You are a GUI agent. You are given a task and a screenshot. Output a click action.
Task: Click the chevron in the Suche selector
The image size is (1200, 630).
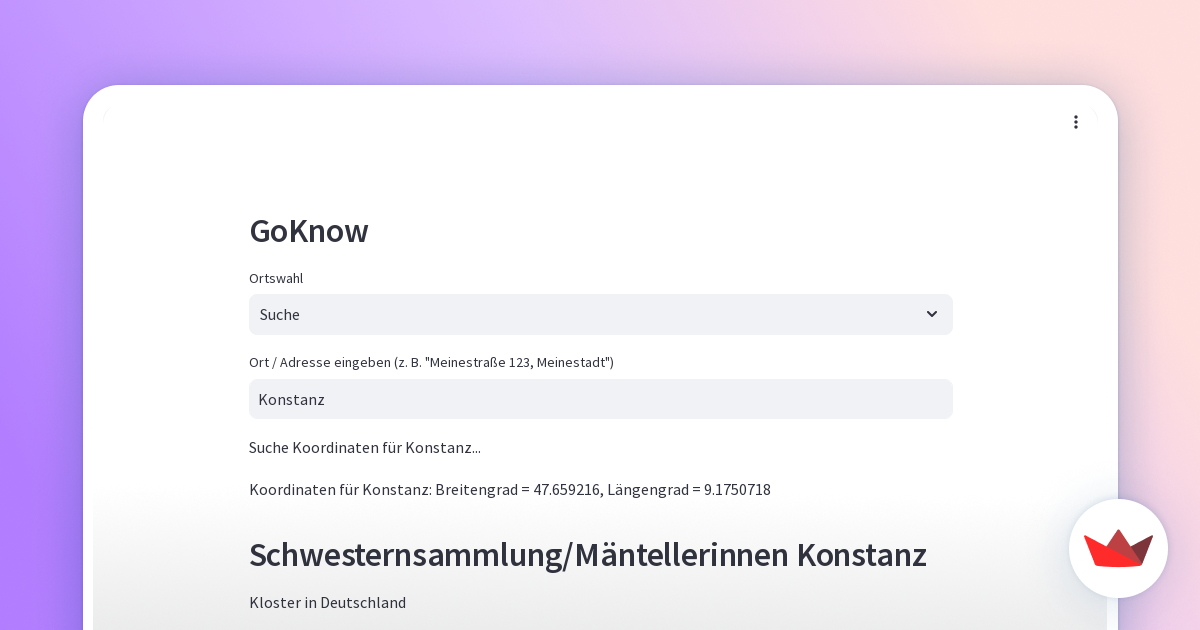click(932, 314)
